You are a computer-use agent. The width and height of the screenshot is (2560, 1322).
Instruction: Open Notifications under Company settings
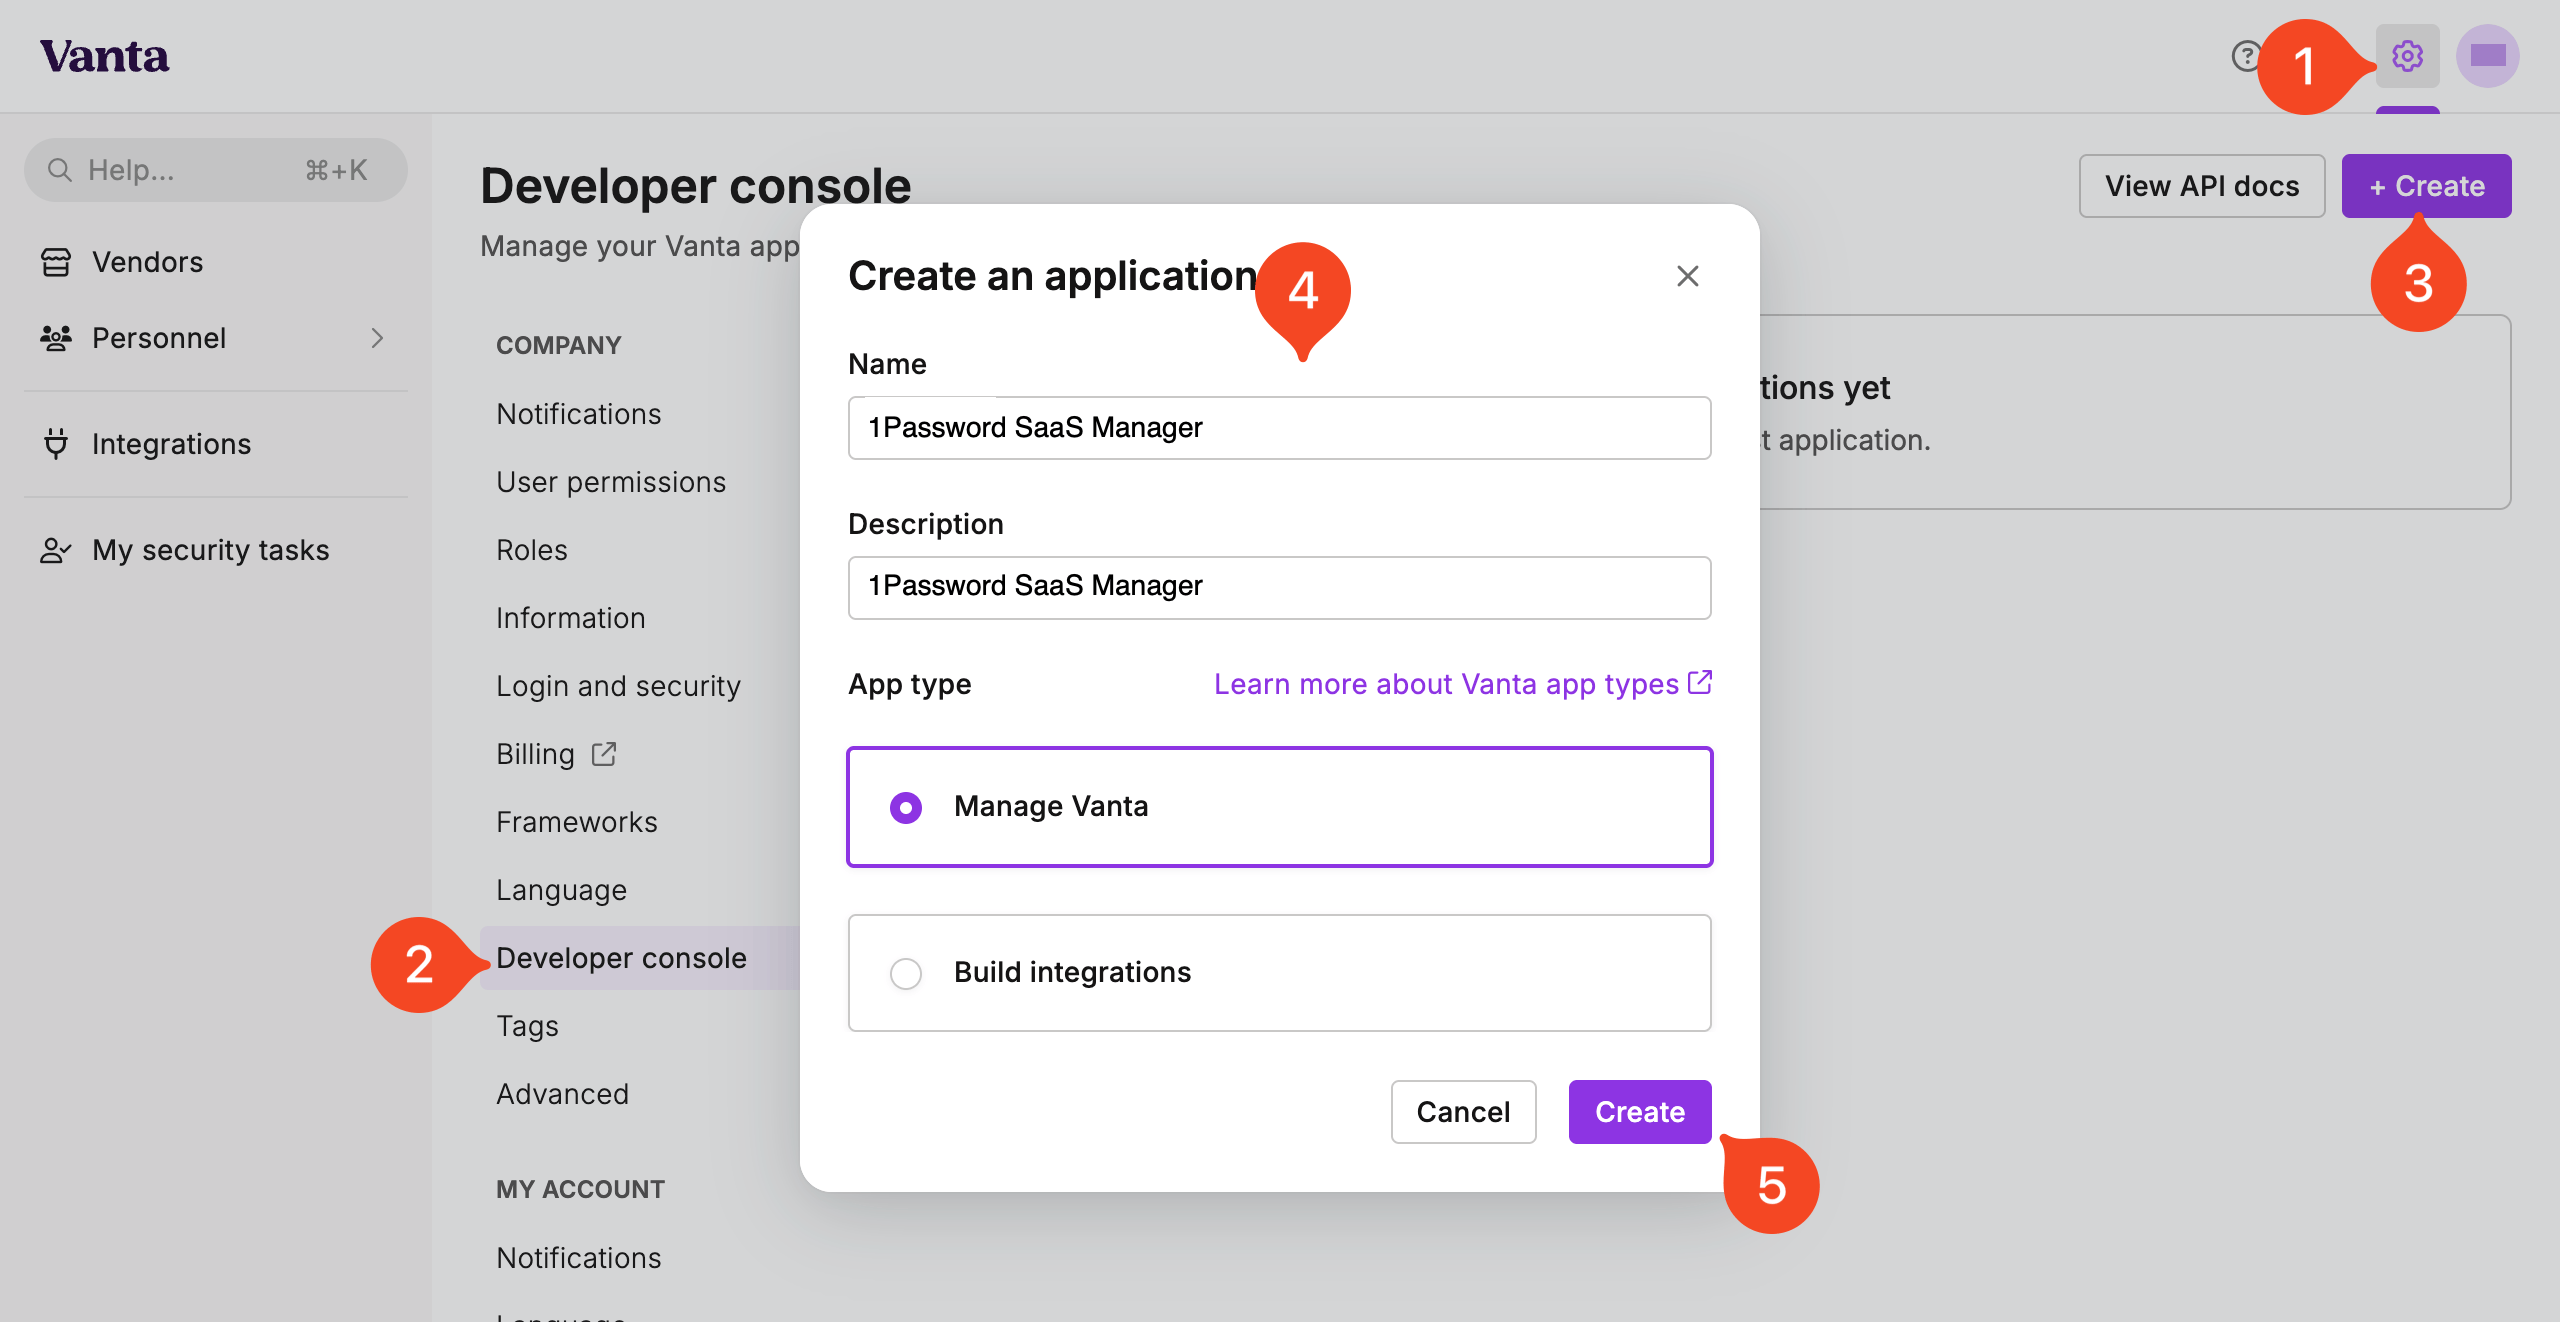click(579, 414)
